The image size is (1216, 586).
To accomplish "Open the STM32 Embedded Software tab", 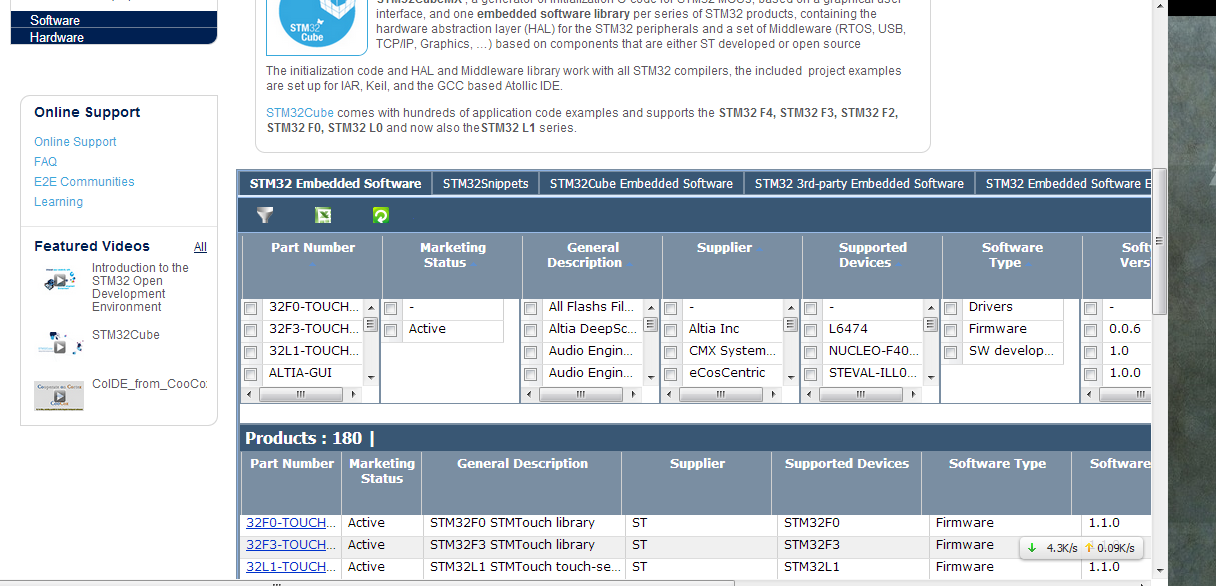I will pyautogui.click(x=335, y=184).
